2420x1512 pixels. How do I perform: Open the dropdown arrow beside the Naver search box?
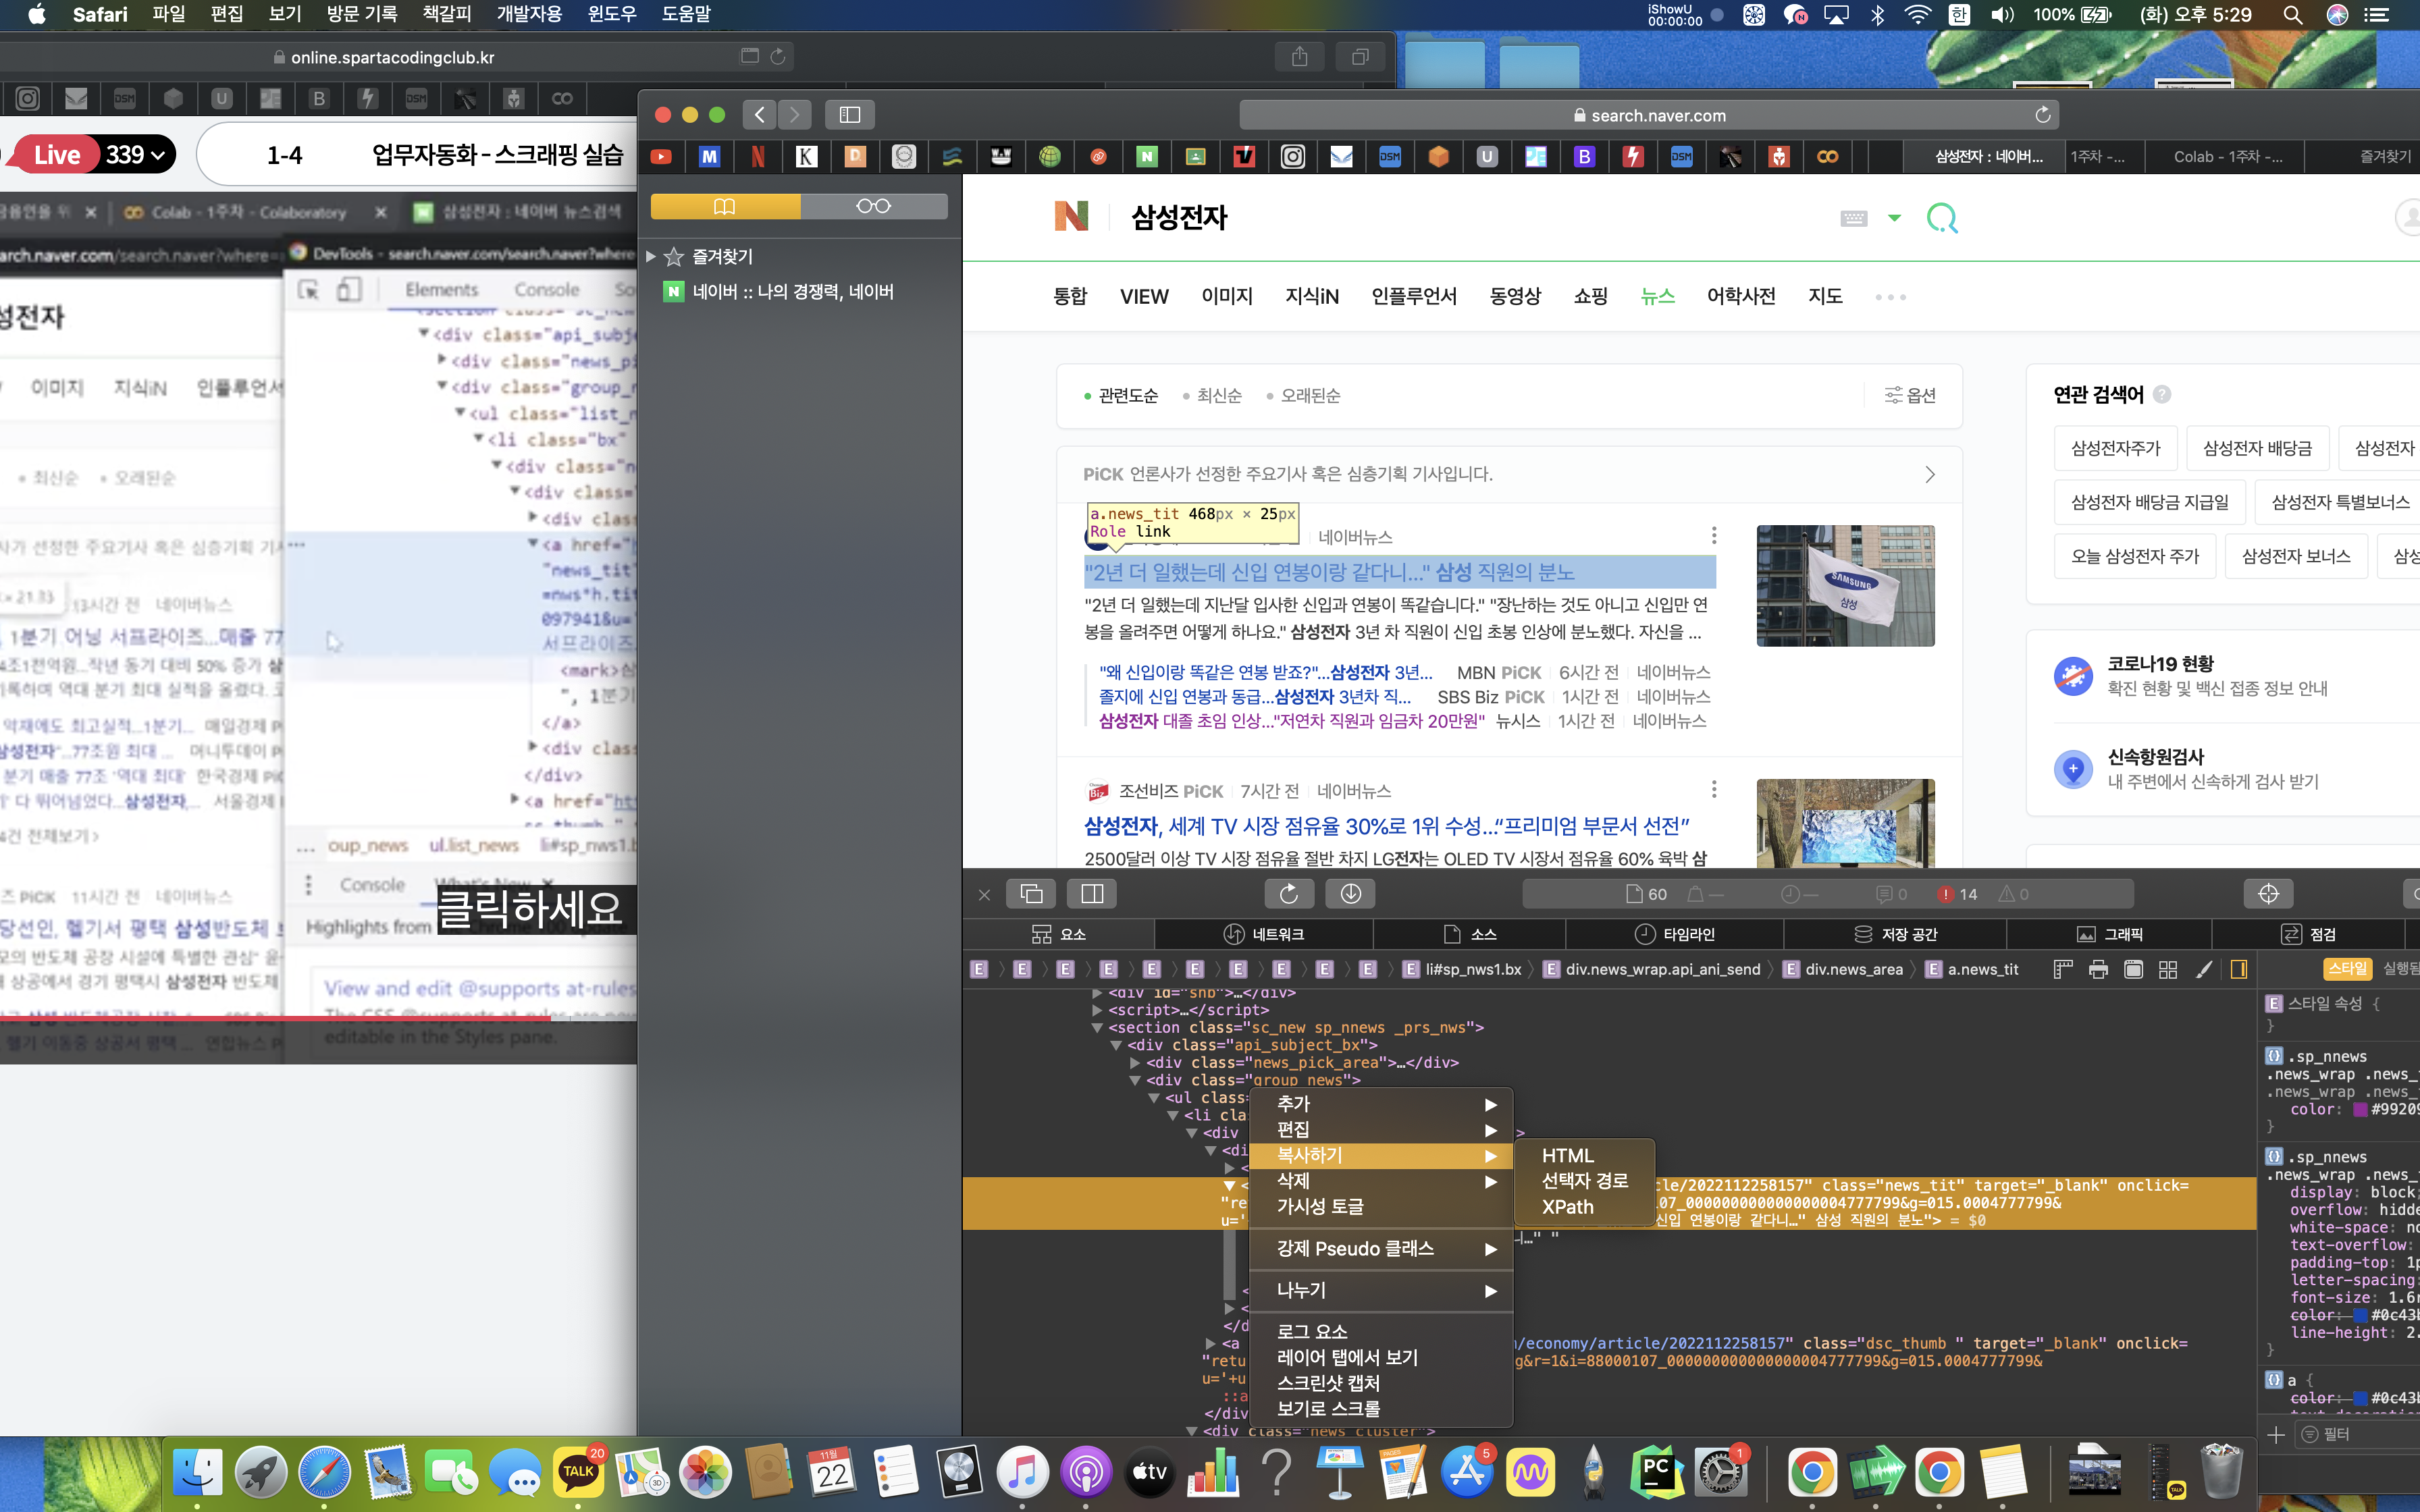click(x=1894, y=218)
